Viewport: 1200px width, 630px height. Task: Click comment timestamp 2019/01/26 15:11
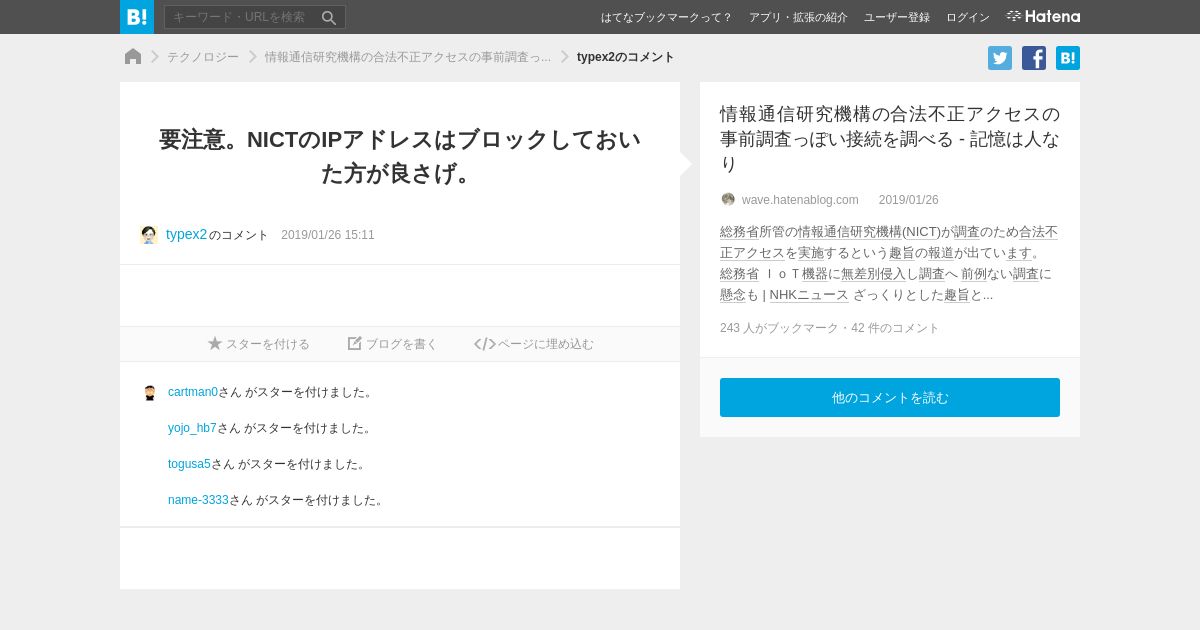328,235
